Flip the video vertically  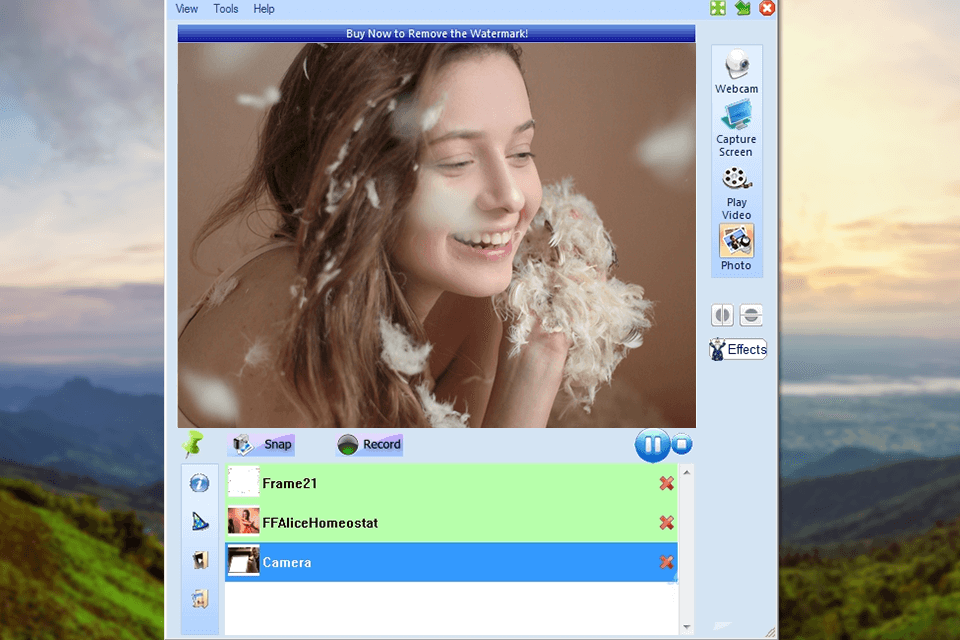click(x=751, y=315)
